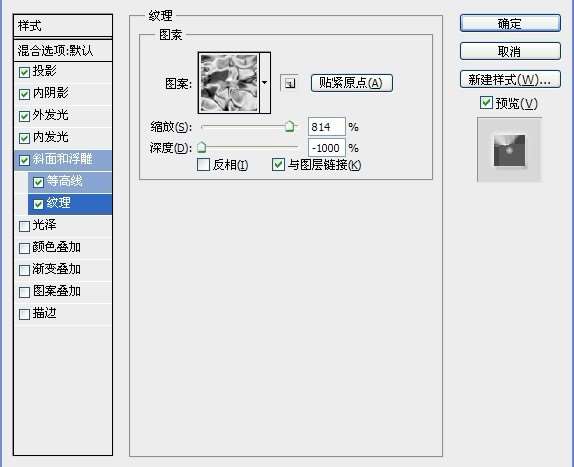Open 混合选项:默认 blending options

(x=63, y=51)
